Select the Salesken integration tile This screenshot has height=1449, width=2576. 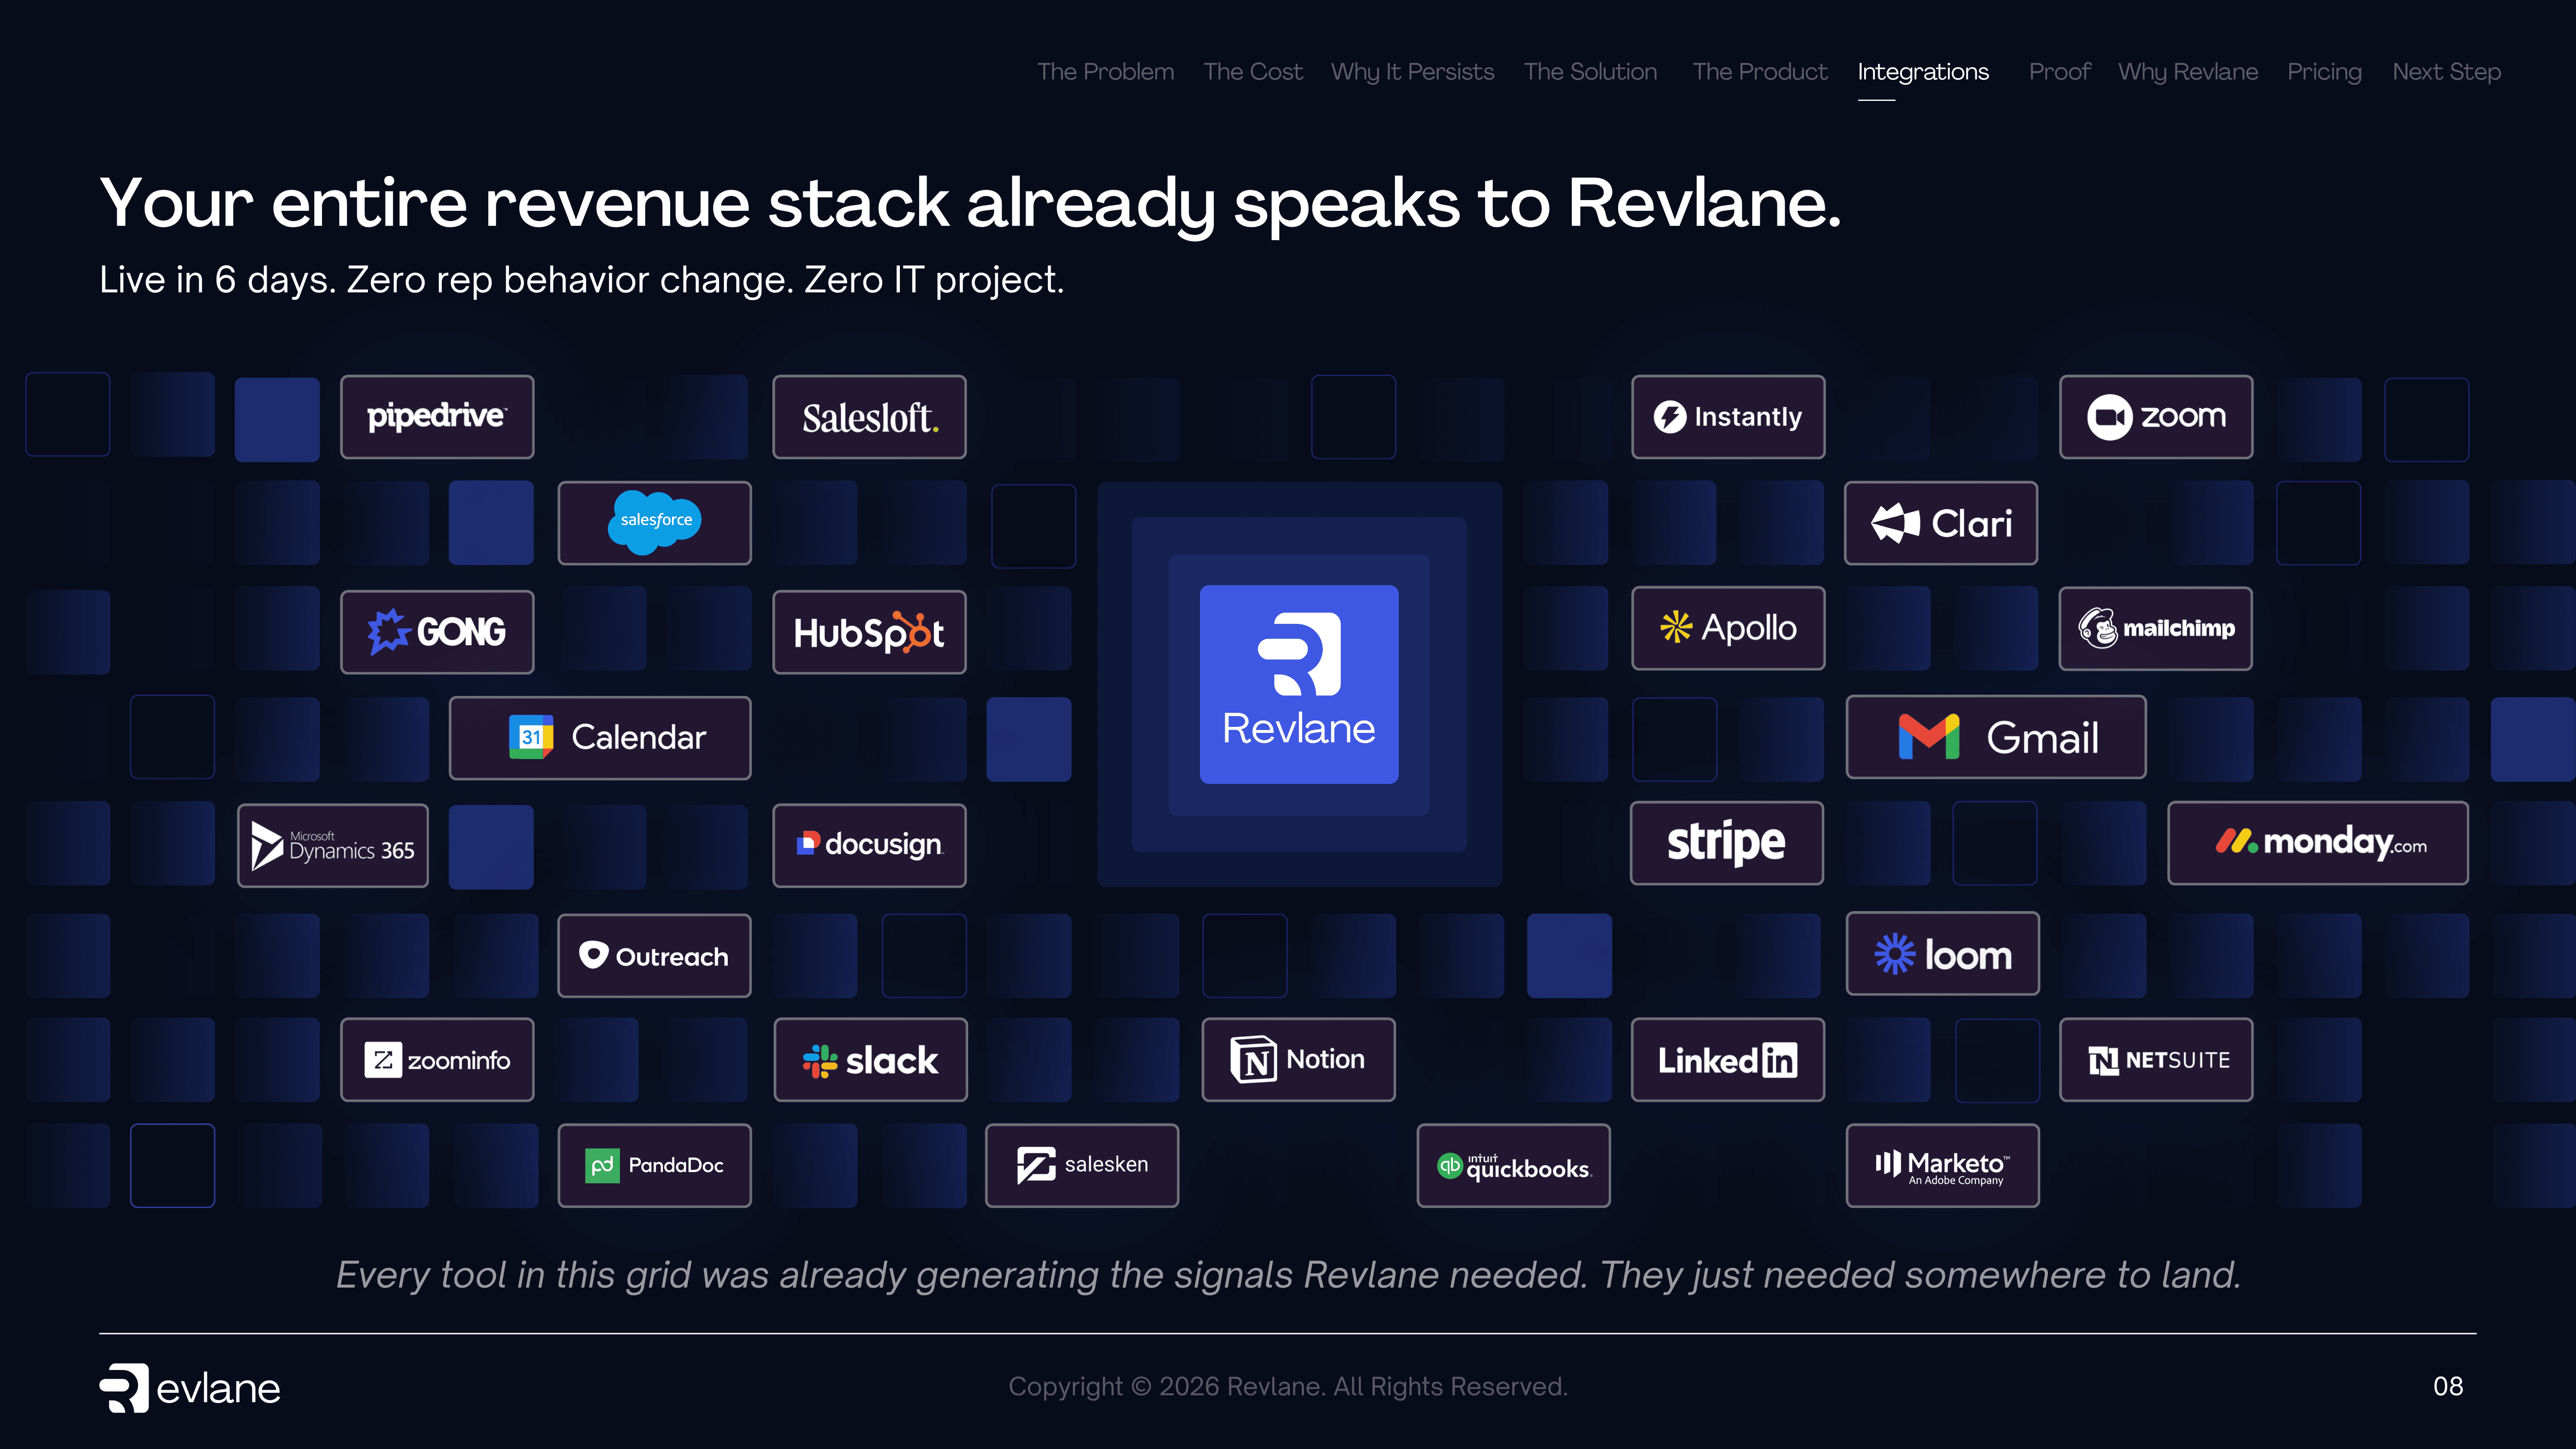tap(1082, 1166)
